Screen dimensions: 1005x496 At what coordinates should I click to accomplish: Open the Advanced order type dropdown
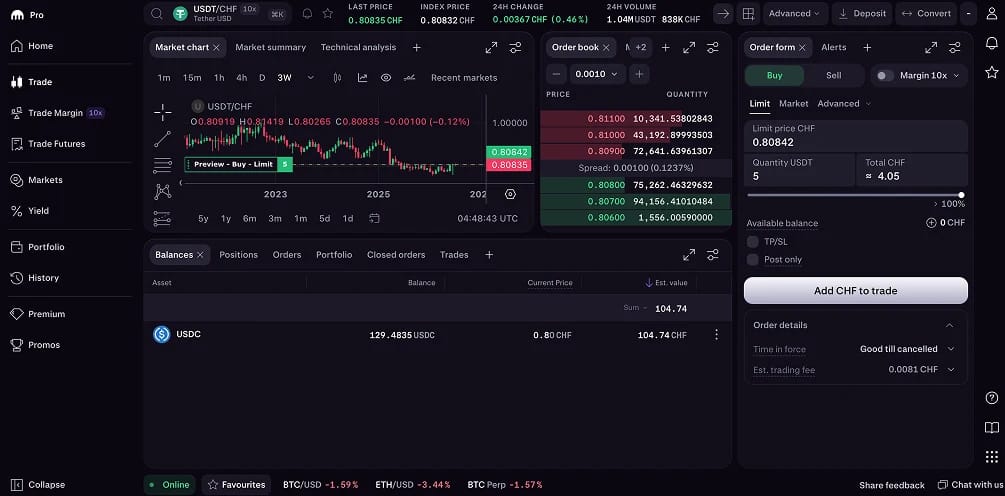coord(844,103)
